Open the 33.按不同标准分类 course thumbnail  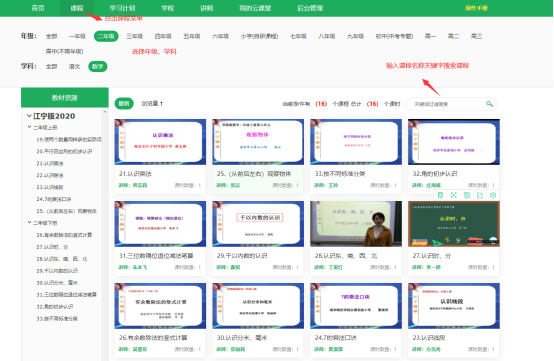(356, 142)
